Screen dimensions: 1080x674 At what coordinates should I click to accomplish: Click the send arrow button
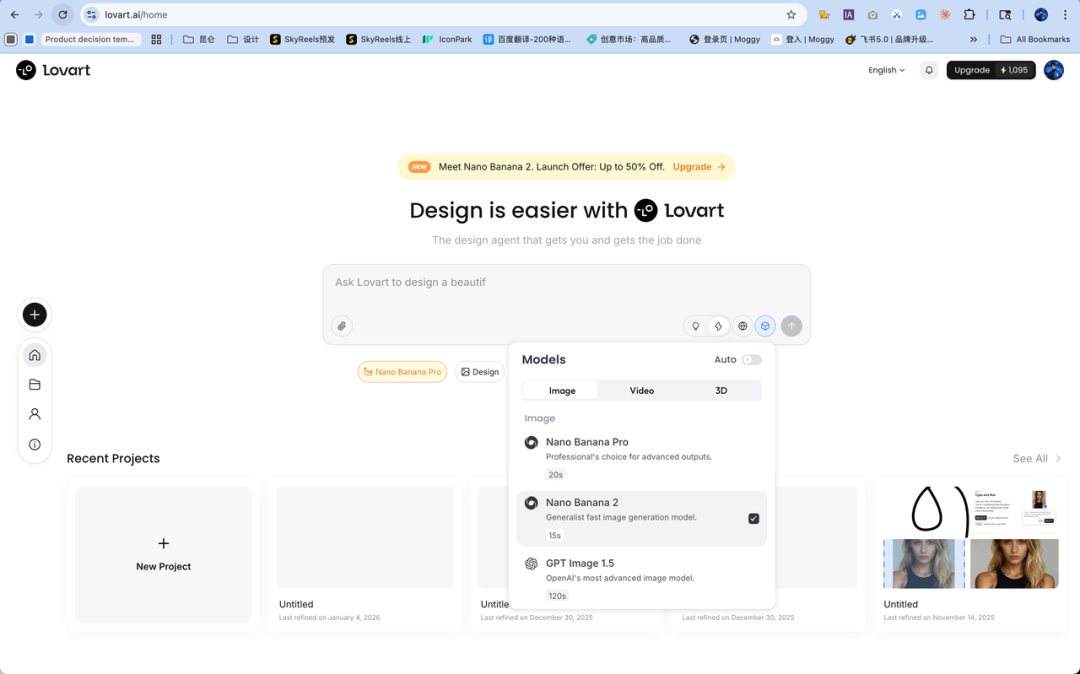point(791,326)
